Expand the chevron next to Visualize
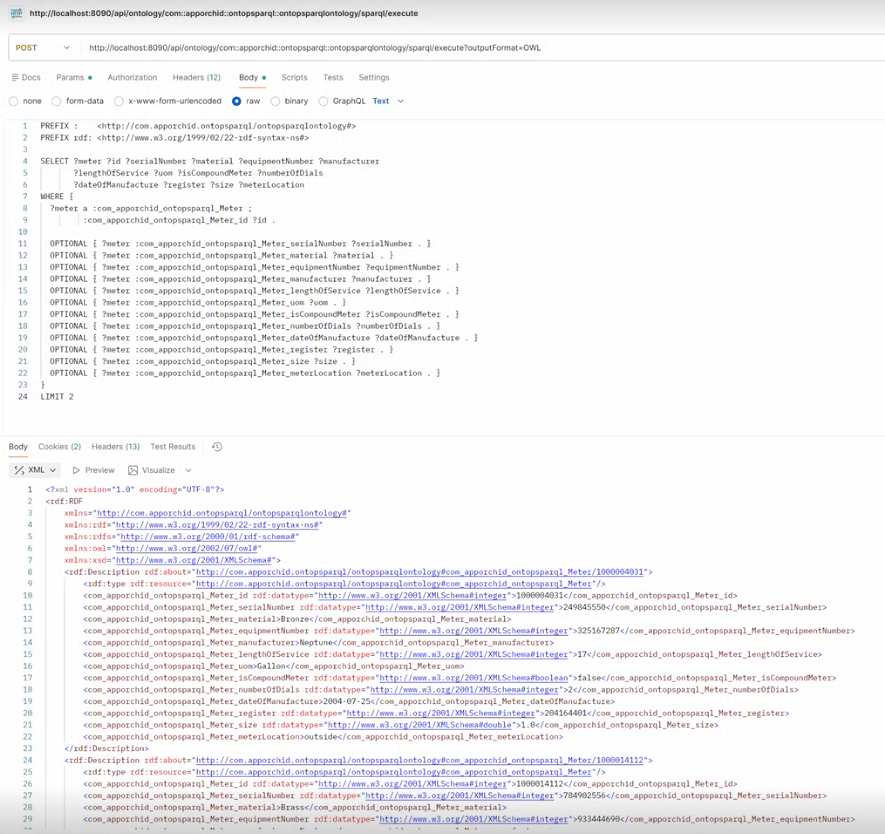Screen dimensions: 885x834 [x=189, y=470]
